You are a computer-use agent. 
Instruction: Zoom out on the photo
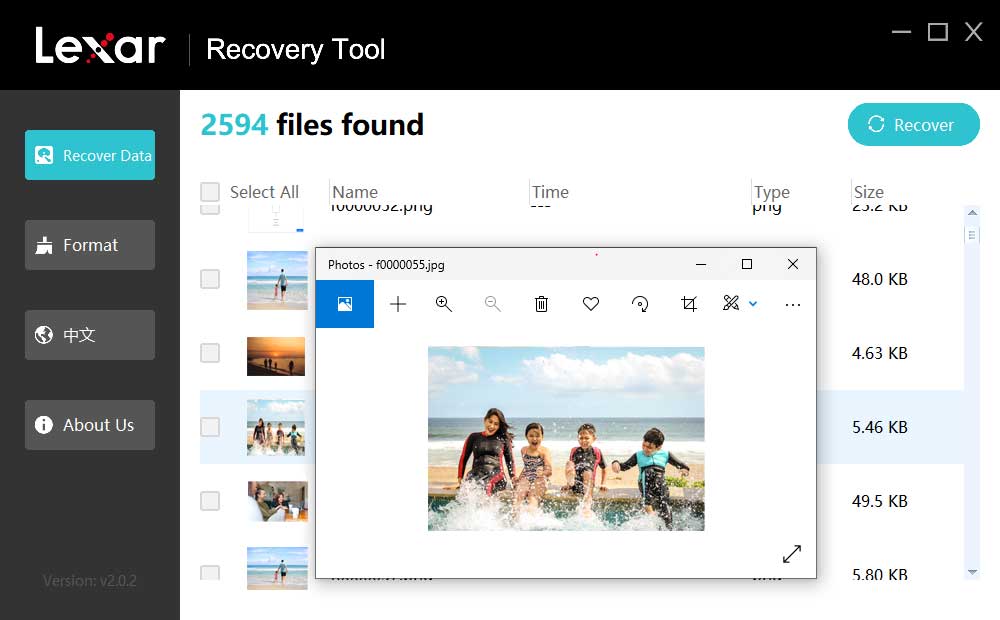pyautogui.click(x=492, y=304)
